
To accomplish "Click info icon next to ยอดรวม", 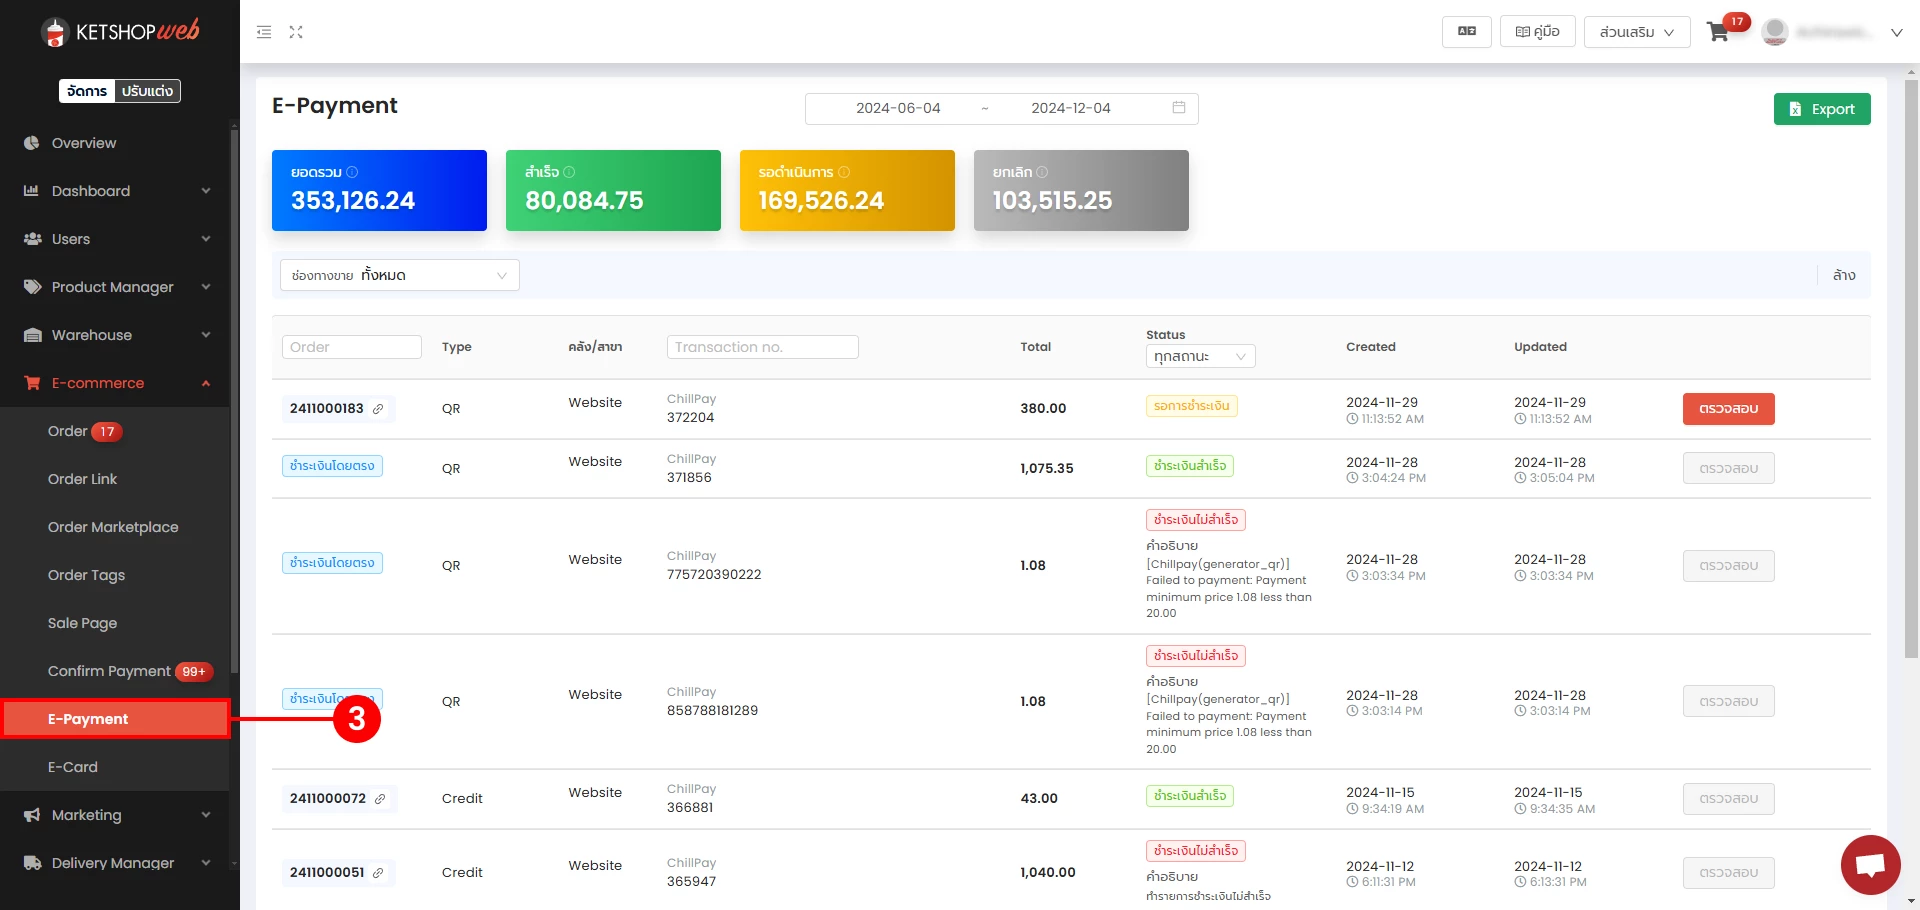I will tap(352, 172).
